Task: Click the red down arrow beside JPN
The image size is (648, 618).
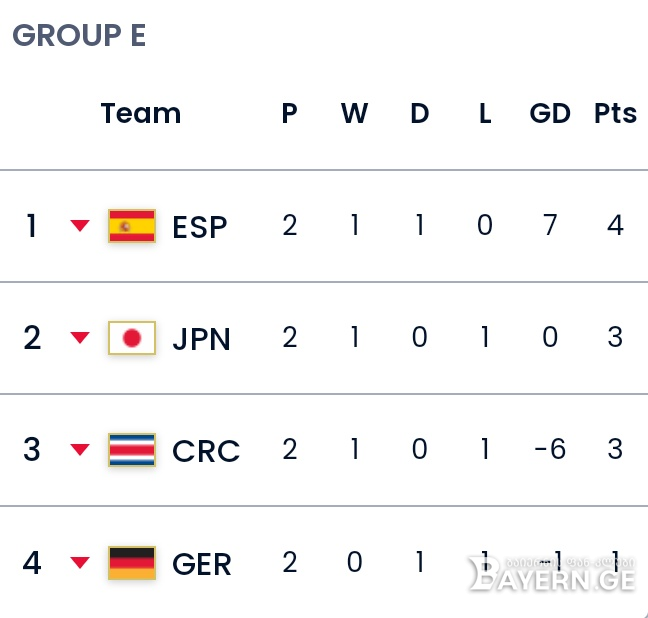Action: (80, 338)
